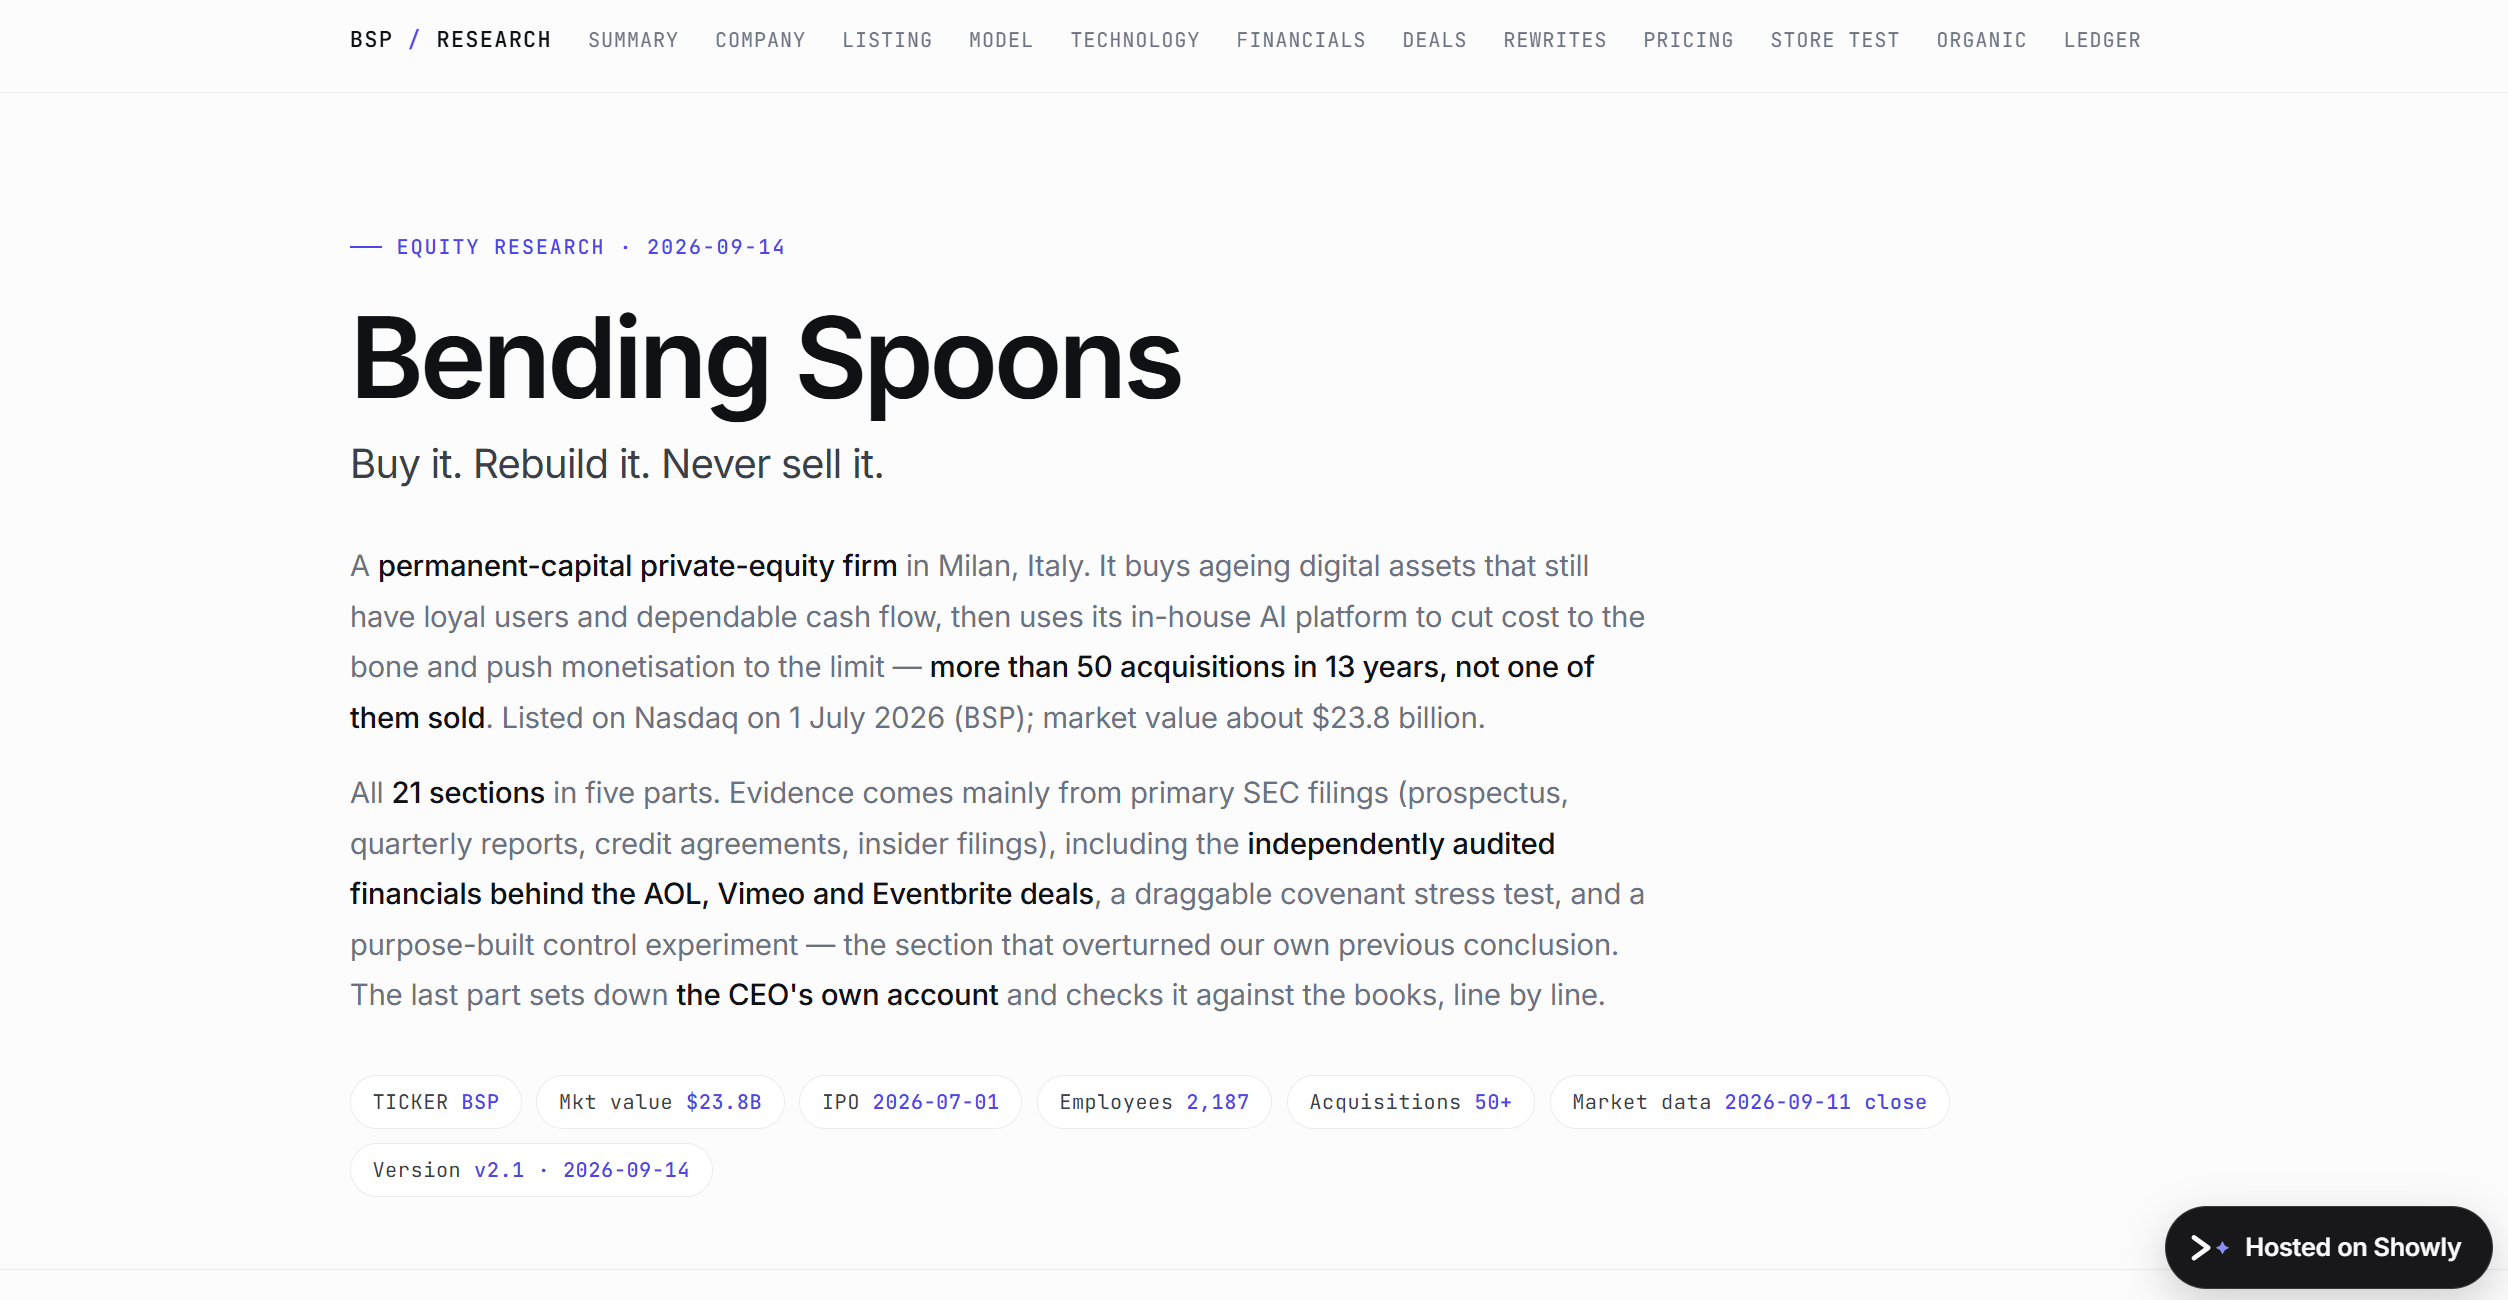2508x1300 pixels.
Task: Open the PRICING nav link
Action: [1688, 40]
